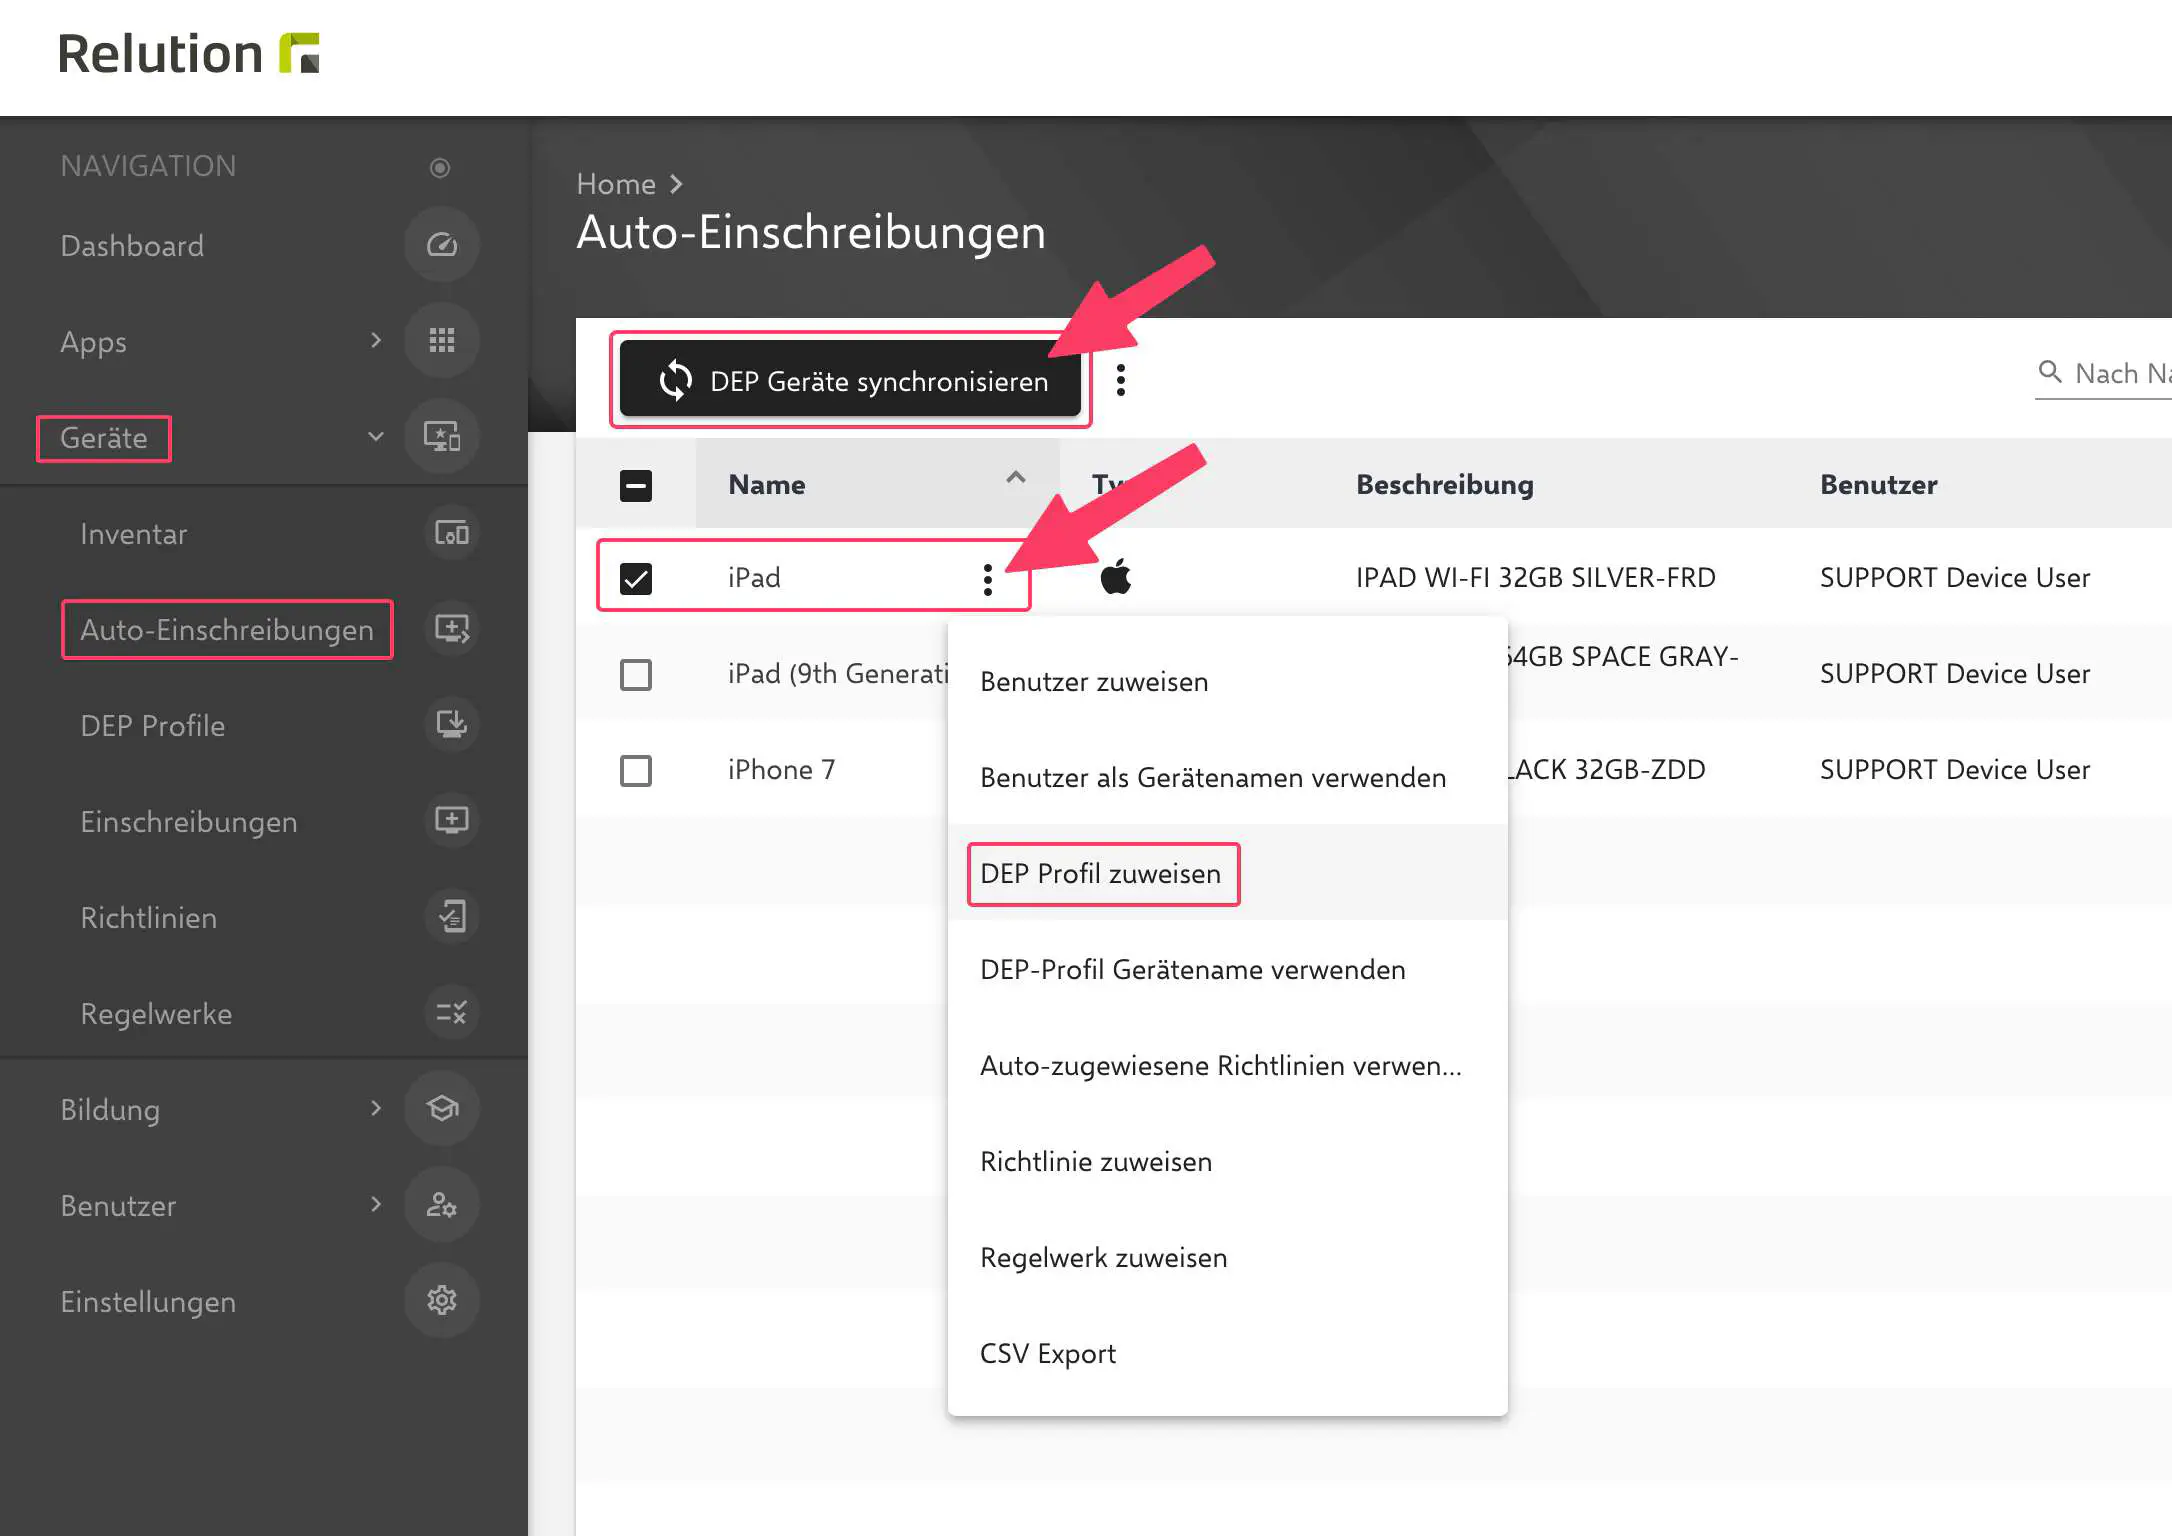Focus the name search field
The height and width of the screenshot is (1536, 2172).
[x=2120, y=373]
